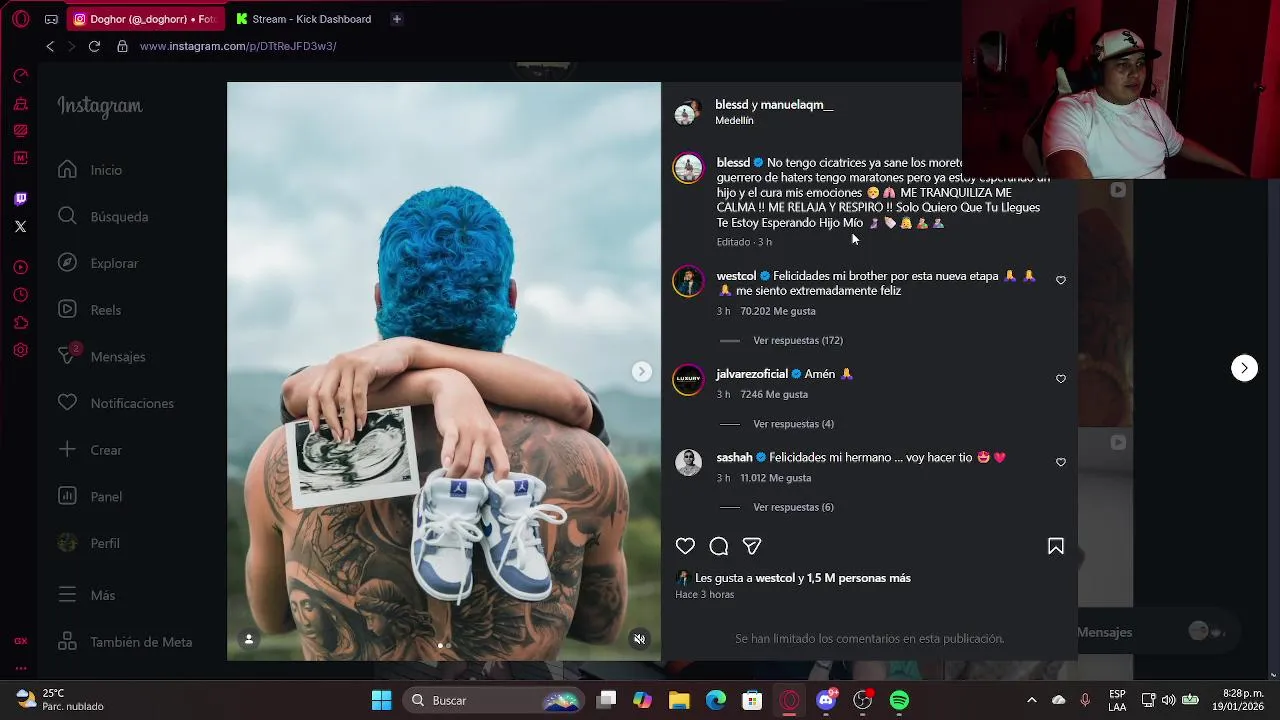1280x720 pixels.
Task: Open También de Meta
Action: click(x=125, y=642)
